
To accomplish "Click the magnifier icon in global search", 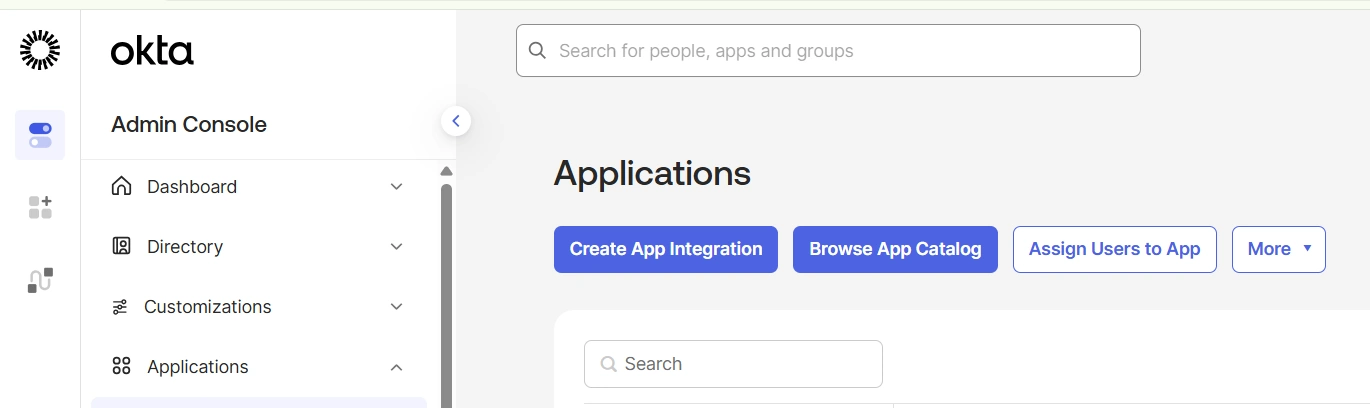I will pyautogui.click(x=537, y=50).
